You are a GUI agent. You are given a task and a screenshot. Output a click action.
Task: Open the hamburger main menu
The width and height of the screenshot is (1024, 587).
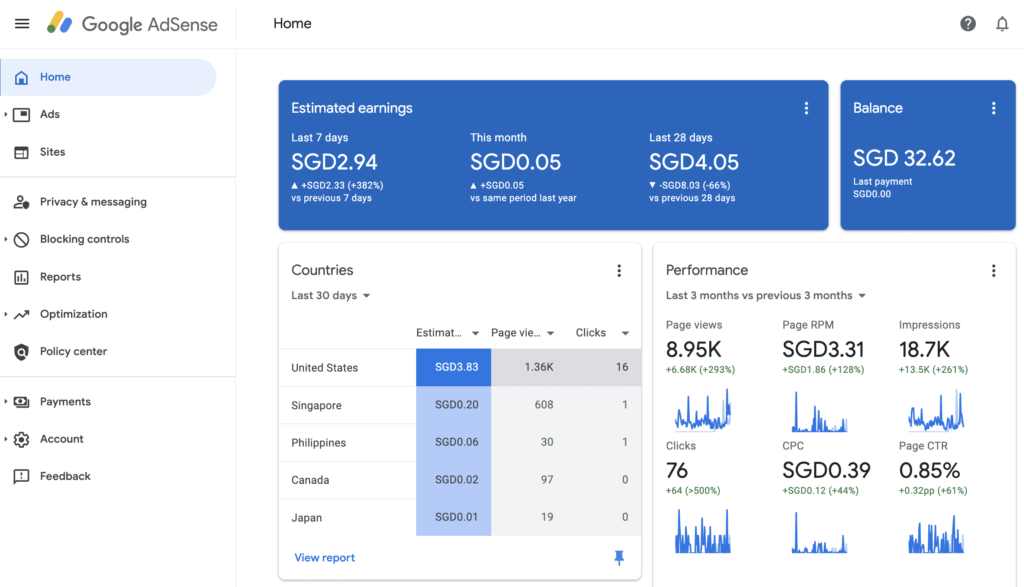22,24
